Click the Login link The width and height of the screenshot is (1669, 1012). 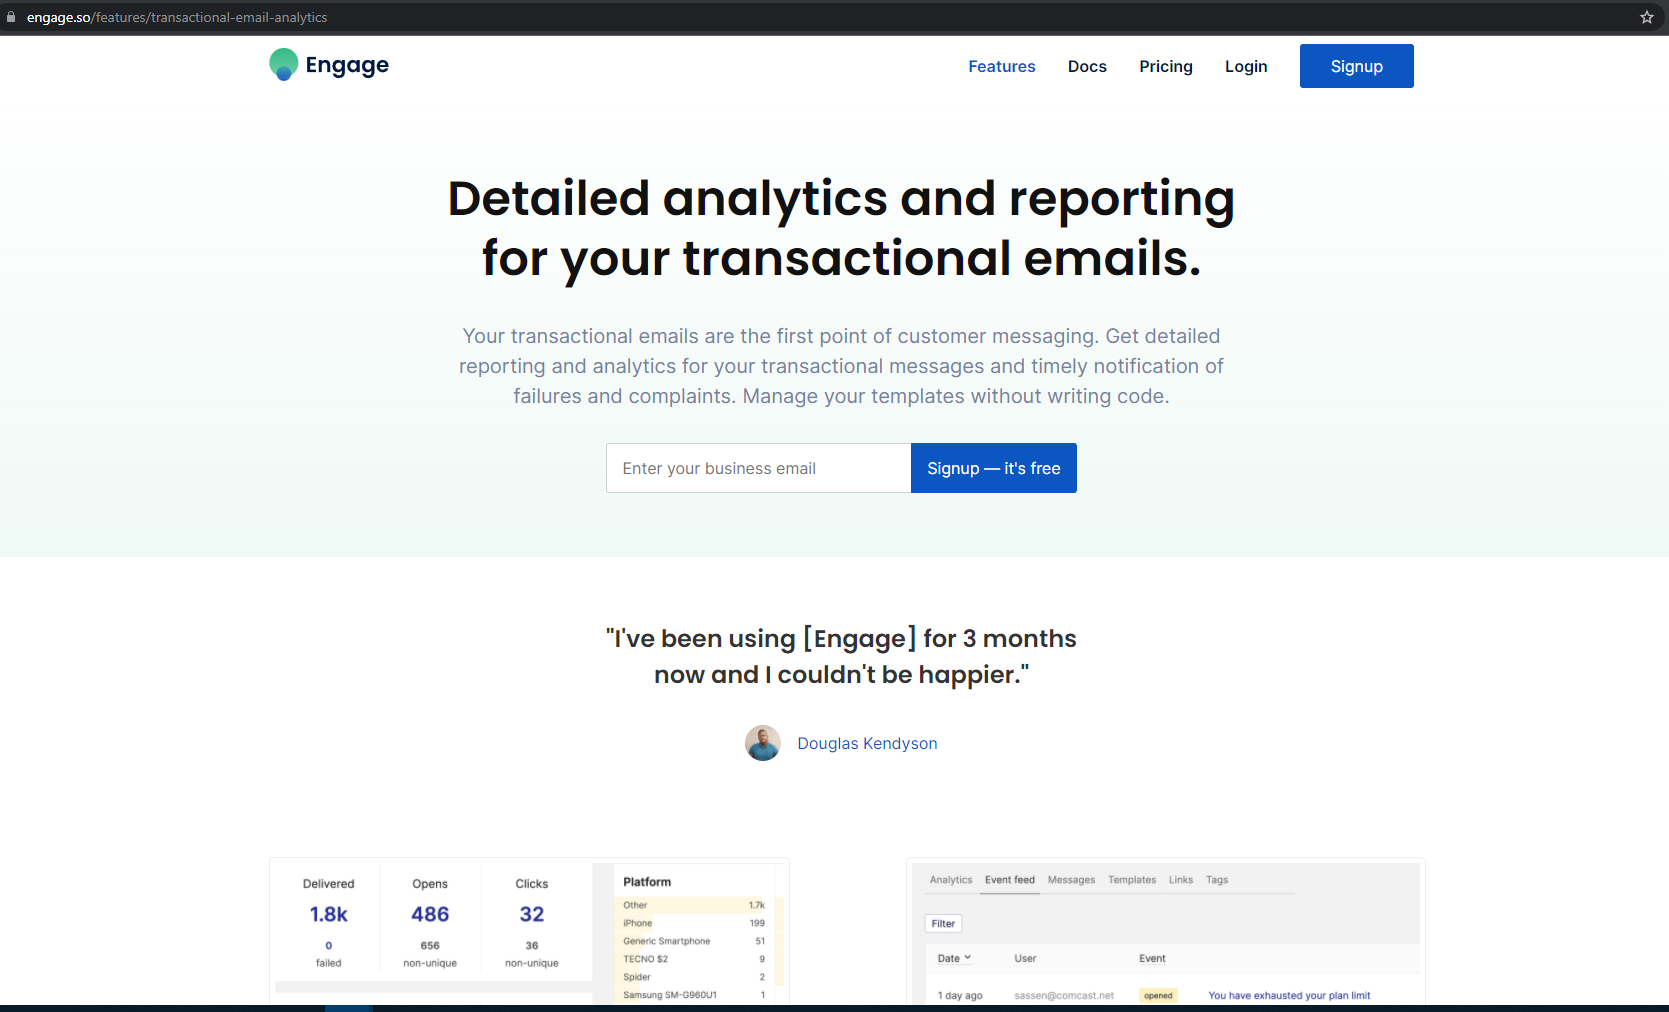click(x=1245, y=66)
